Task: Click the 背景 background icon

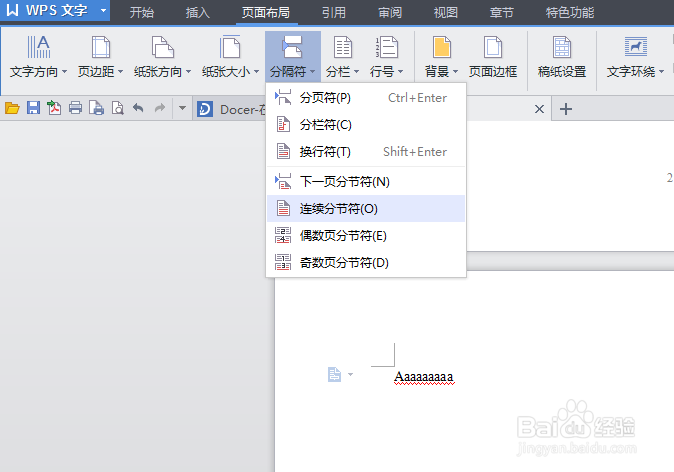Action: point(441,47)
